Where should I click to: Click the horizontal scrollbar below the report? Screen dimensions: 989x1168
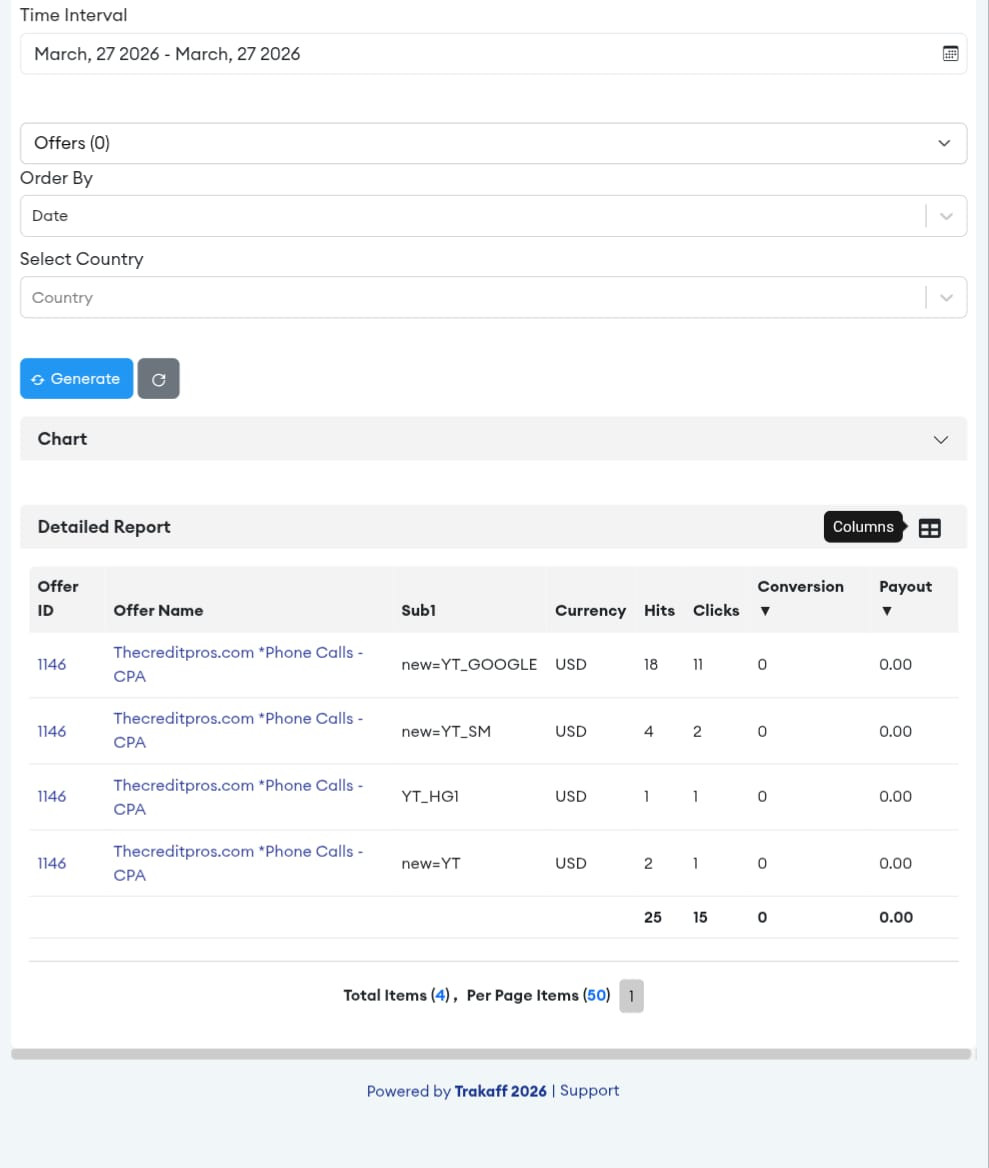[491, 1054]
